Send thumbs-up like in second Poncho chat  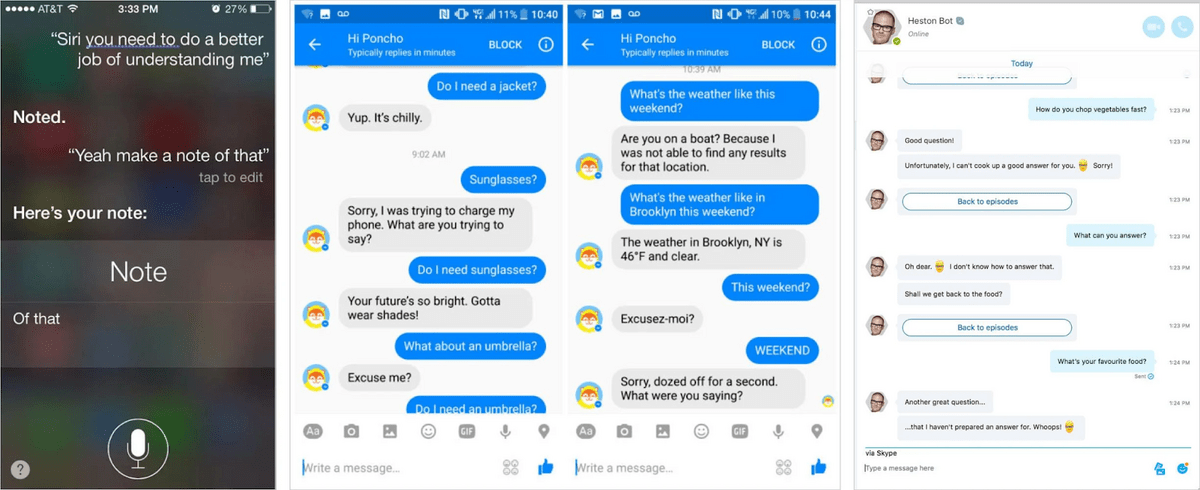click(818, 467)
